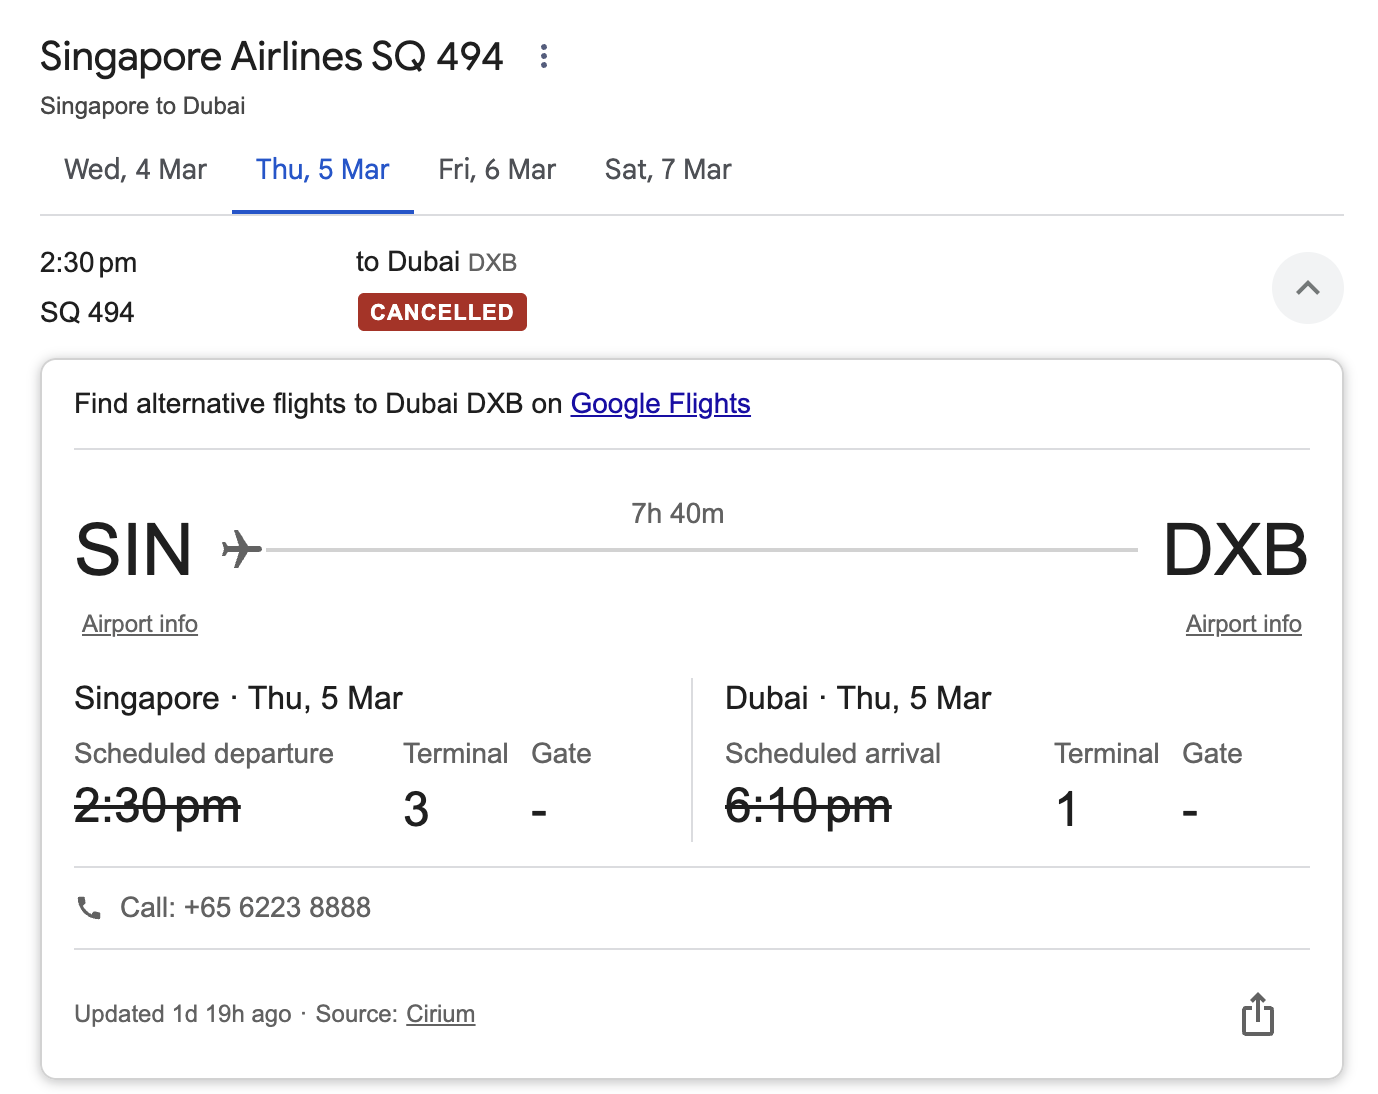Click the Dubai · Thu, 5 Mar heading
Image resolution: width=1378 pixels, height=1094 pixels.
[x=858, y=698]
